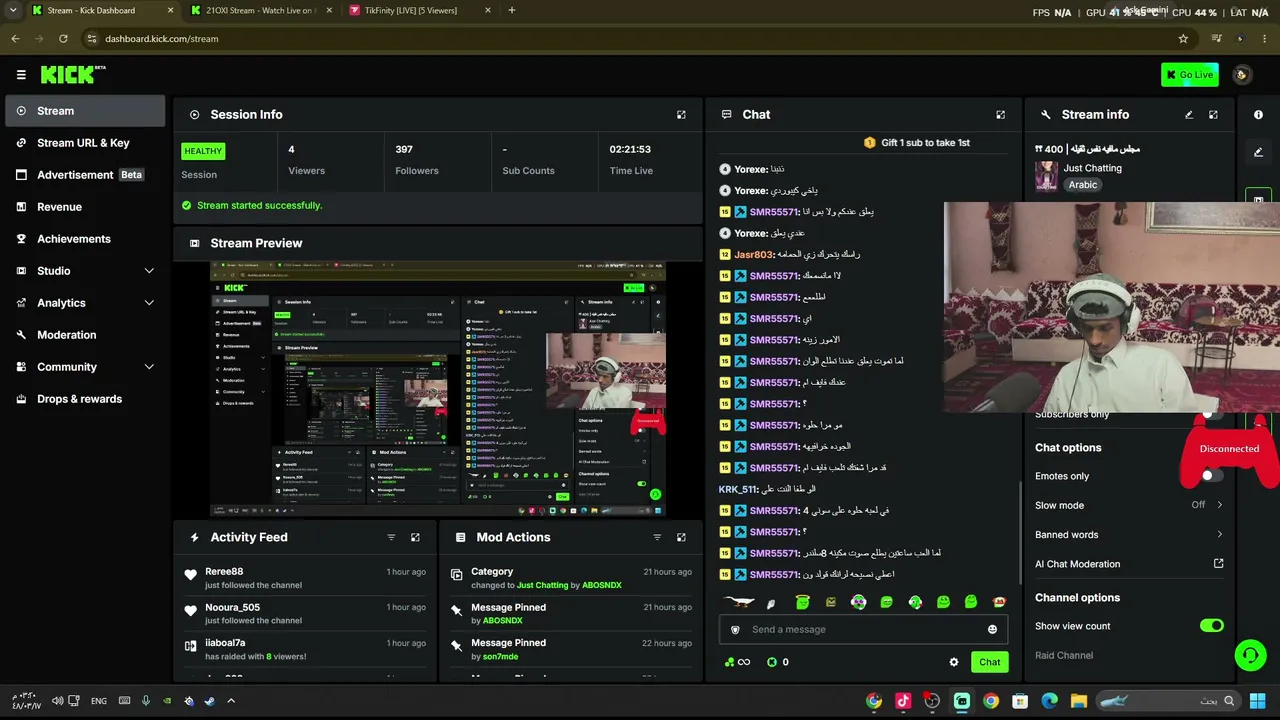The width and height of the screenshot is (1280, 720).
Task: Open OBS Studio from the taskbar
Action: [932, 701]
